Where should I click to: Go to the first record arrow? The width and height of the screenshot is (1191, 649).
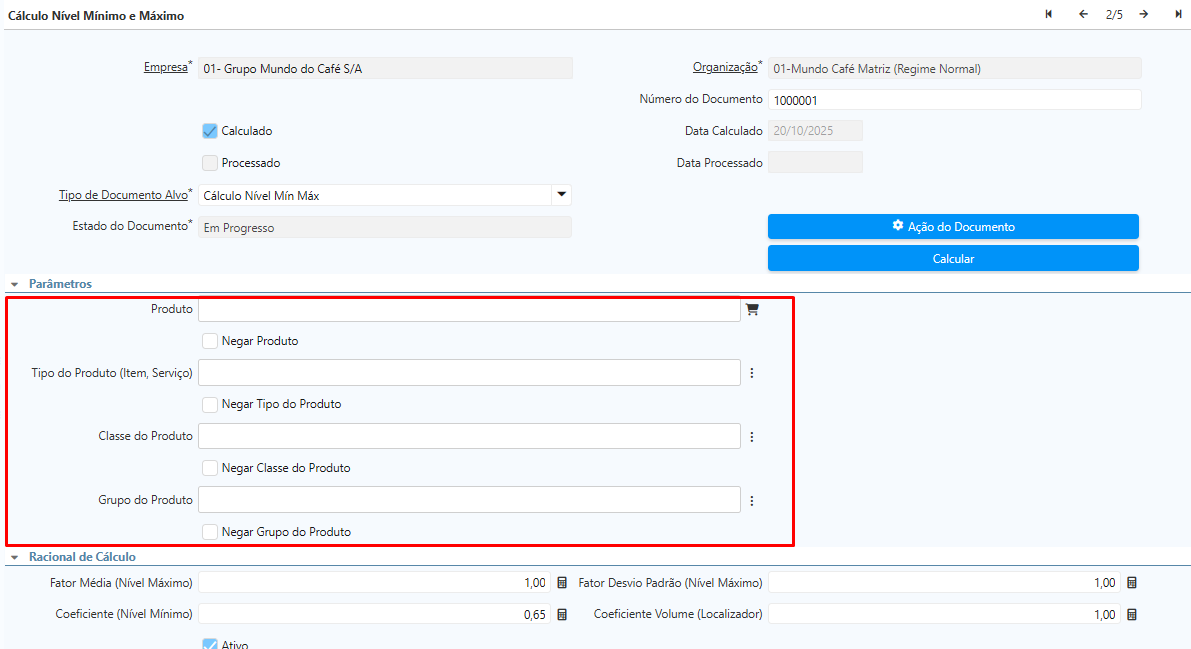(1049, 14)
